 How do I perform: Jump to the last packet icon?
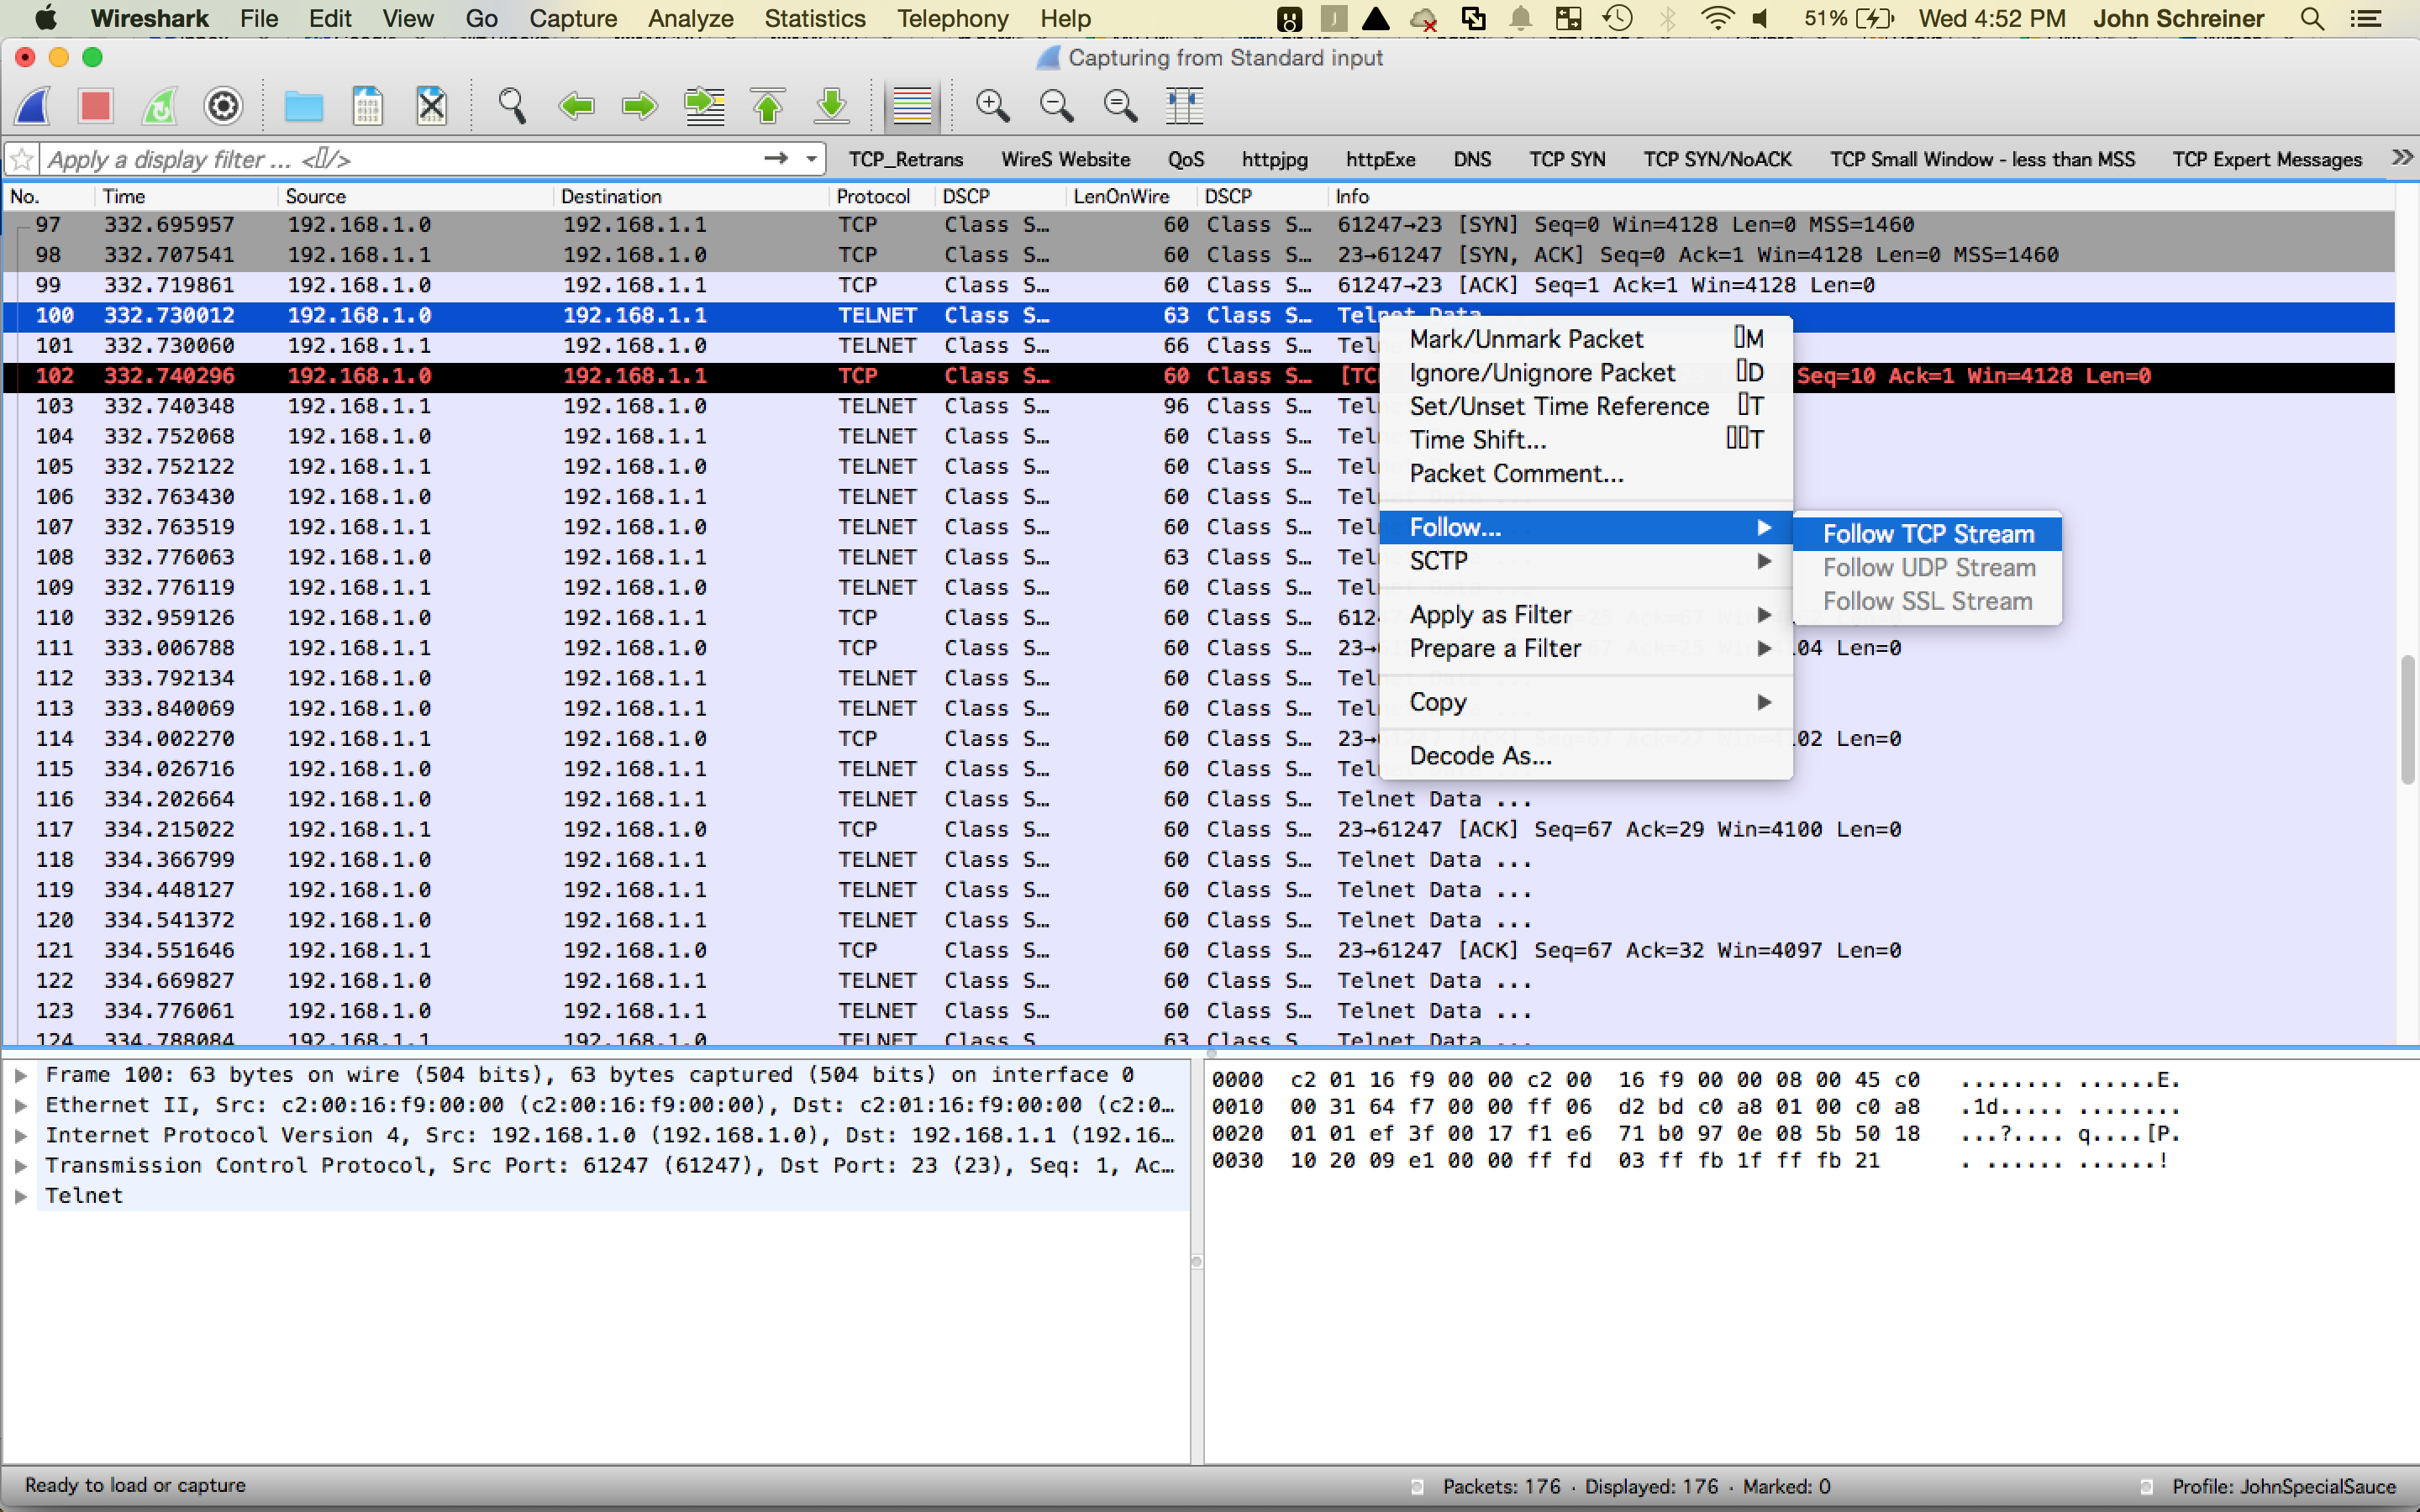(832, 106)
